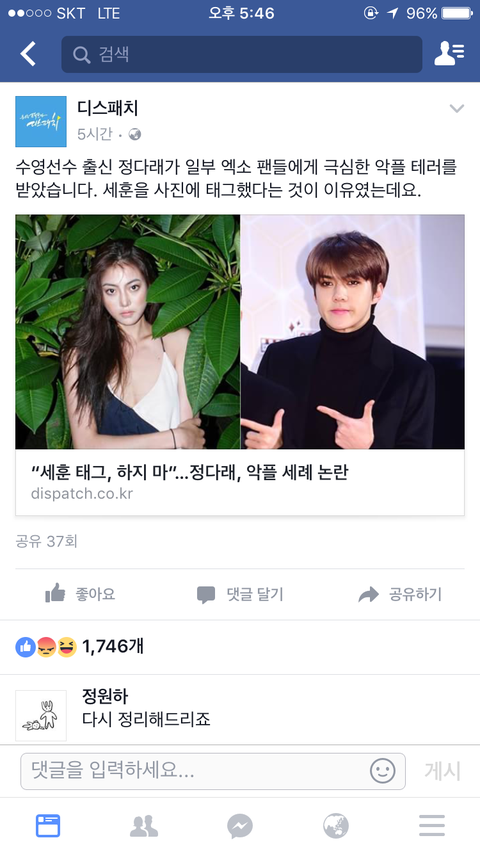
Task: Open 정원하 commenter profile picture
Action: tap(41, 715)
